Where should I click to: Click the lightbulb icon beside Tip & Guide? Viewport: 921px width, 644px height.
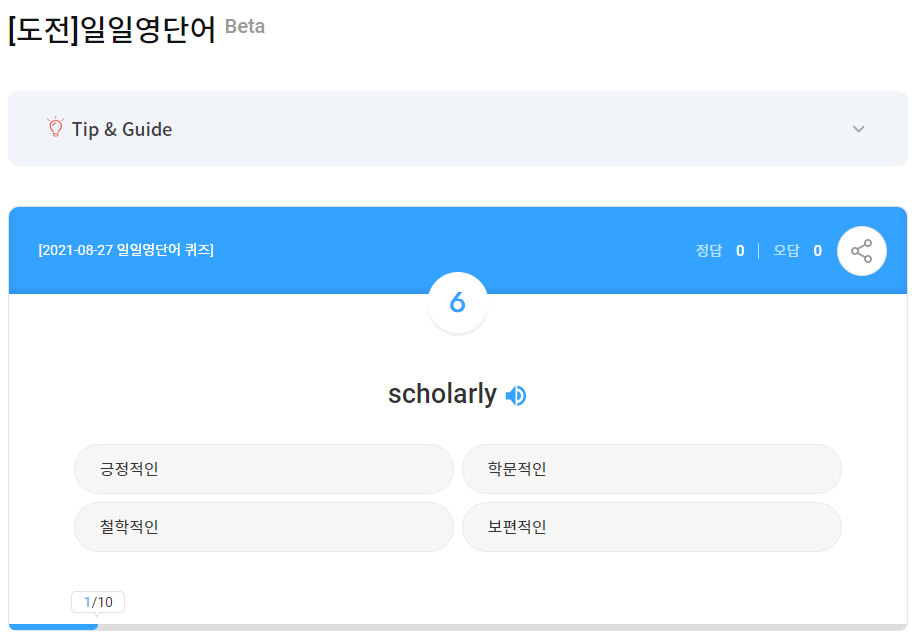55,128
